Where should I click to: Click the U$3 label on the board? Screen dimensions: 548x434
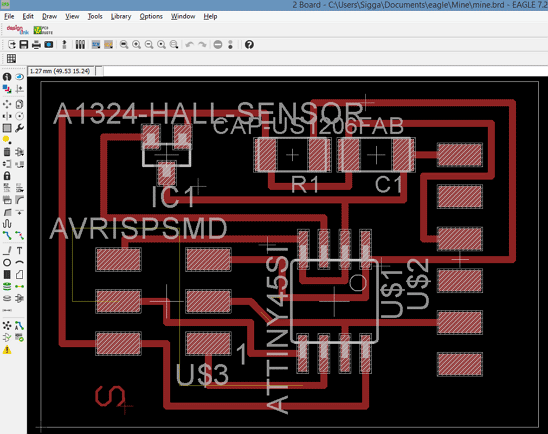(x=202, y=374)
